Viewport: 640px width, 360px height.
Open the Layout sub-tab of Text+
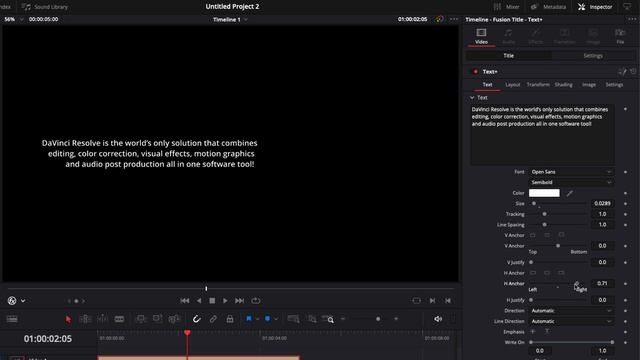pos(513,85)
